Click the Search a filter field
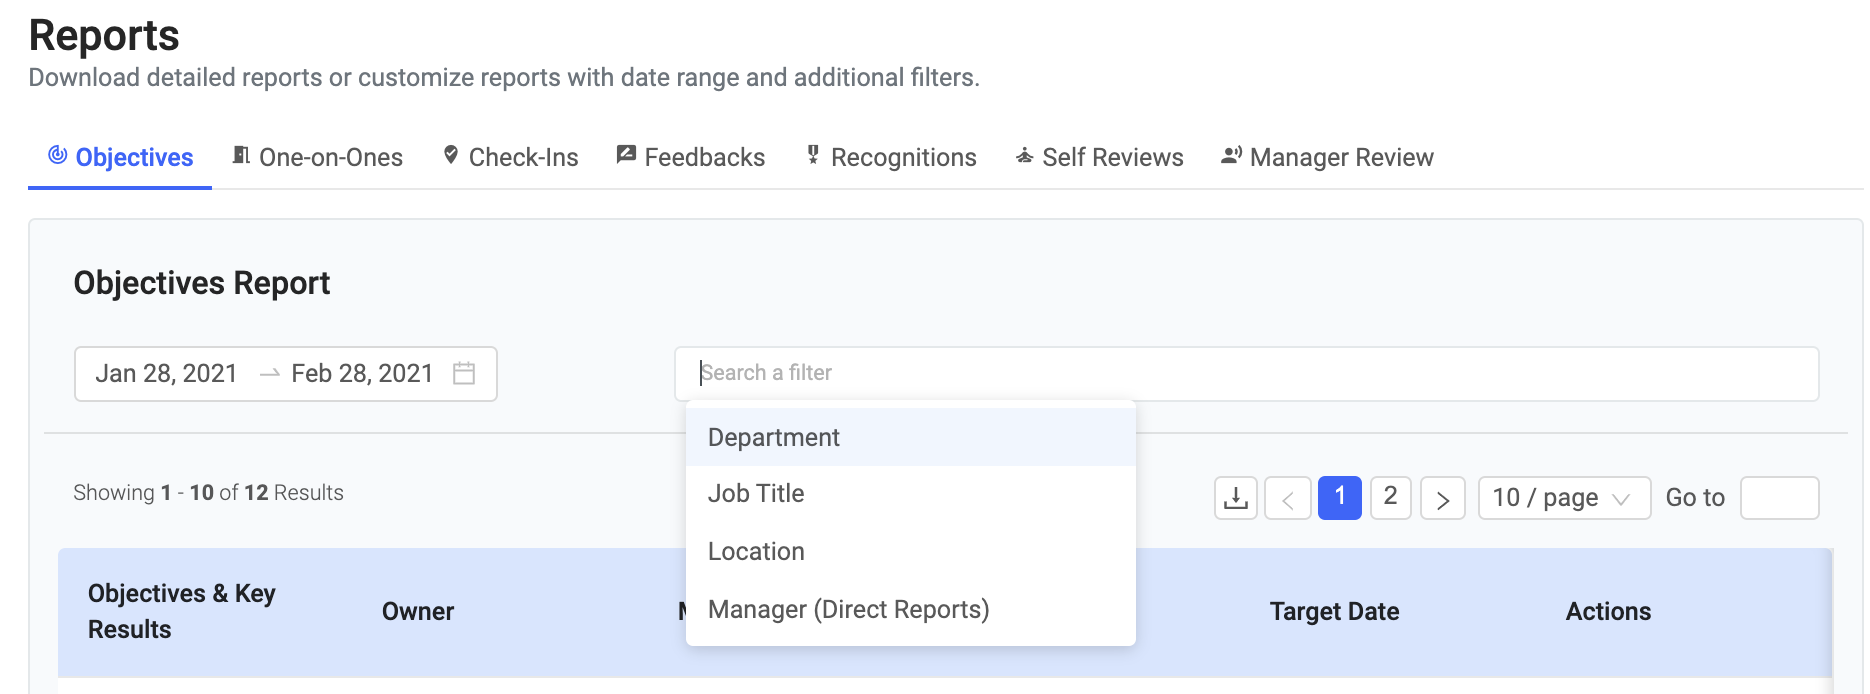 tap(1246, 373)
